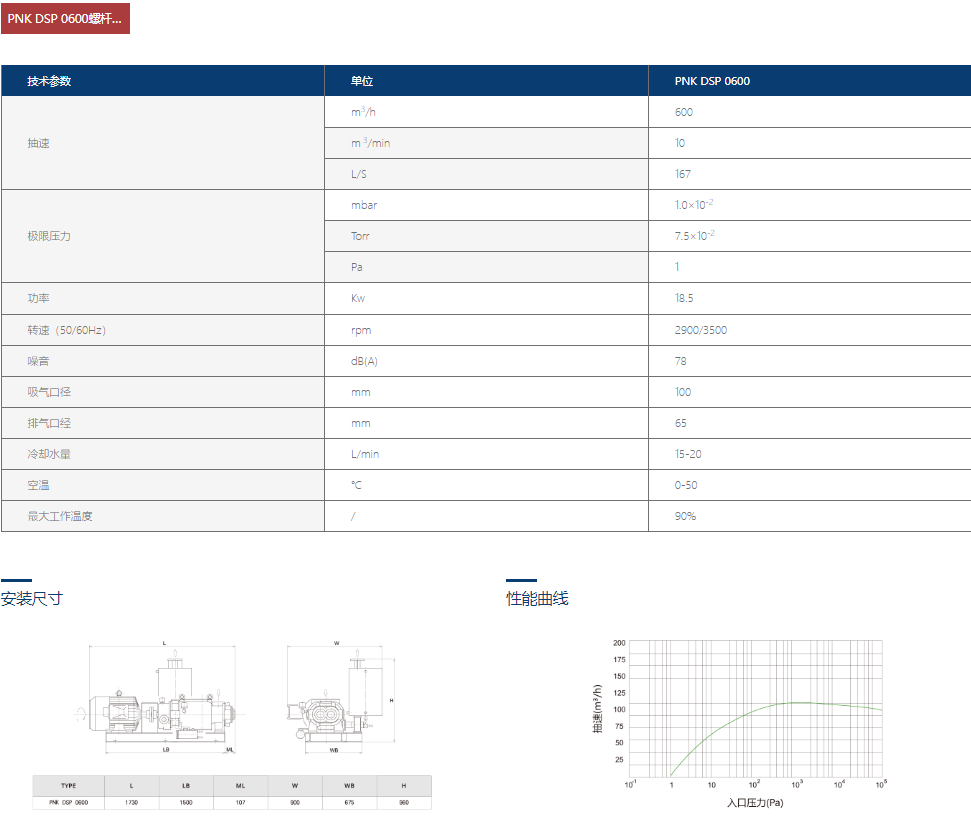The image size is (971, 818).
Task: Click the 技术参数 column header
Action: point(49,81)
